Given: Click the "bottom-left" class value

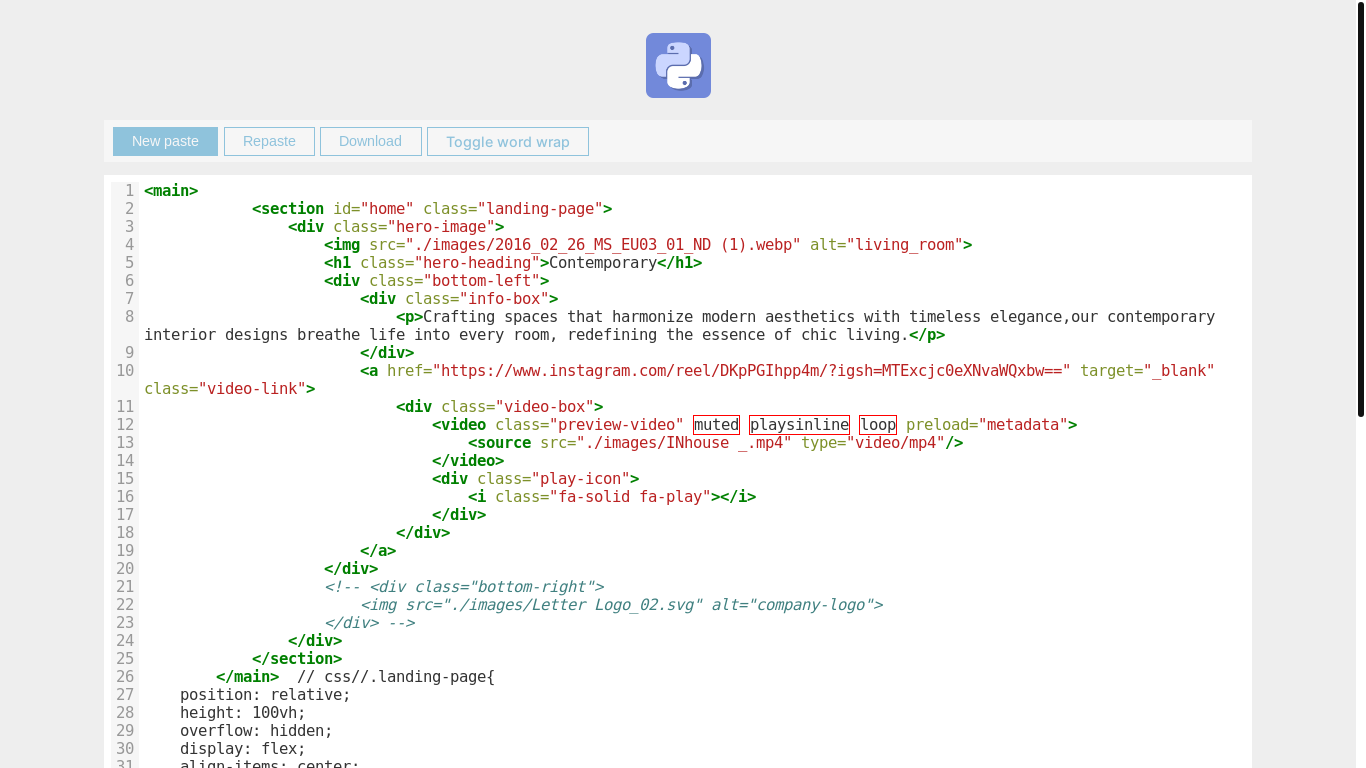Looking at the screenshot, I should click(482, 281).
